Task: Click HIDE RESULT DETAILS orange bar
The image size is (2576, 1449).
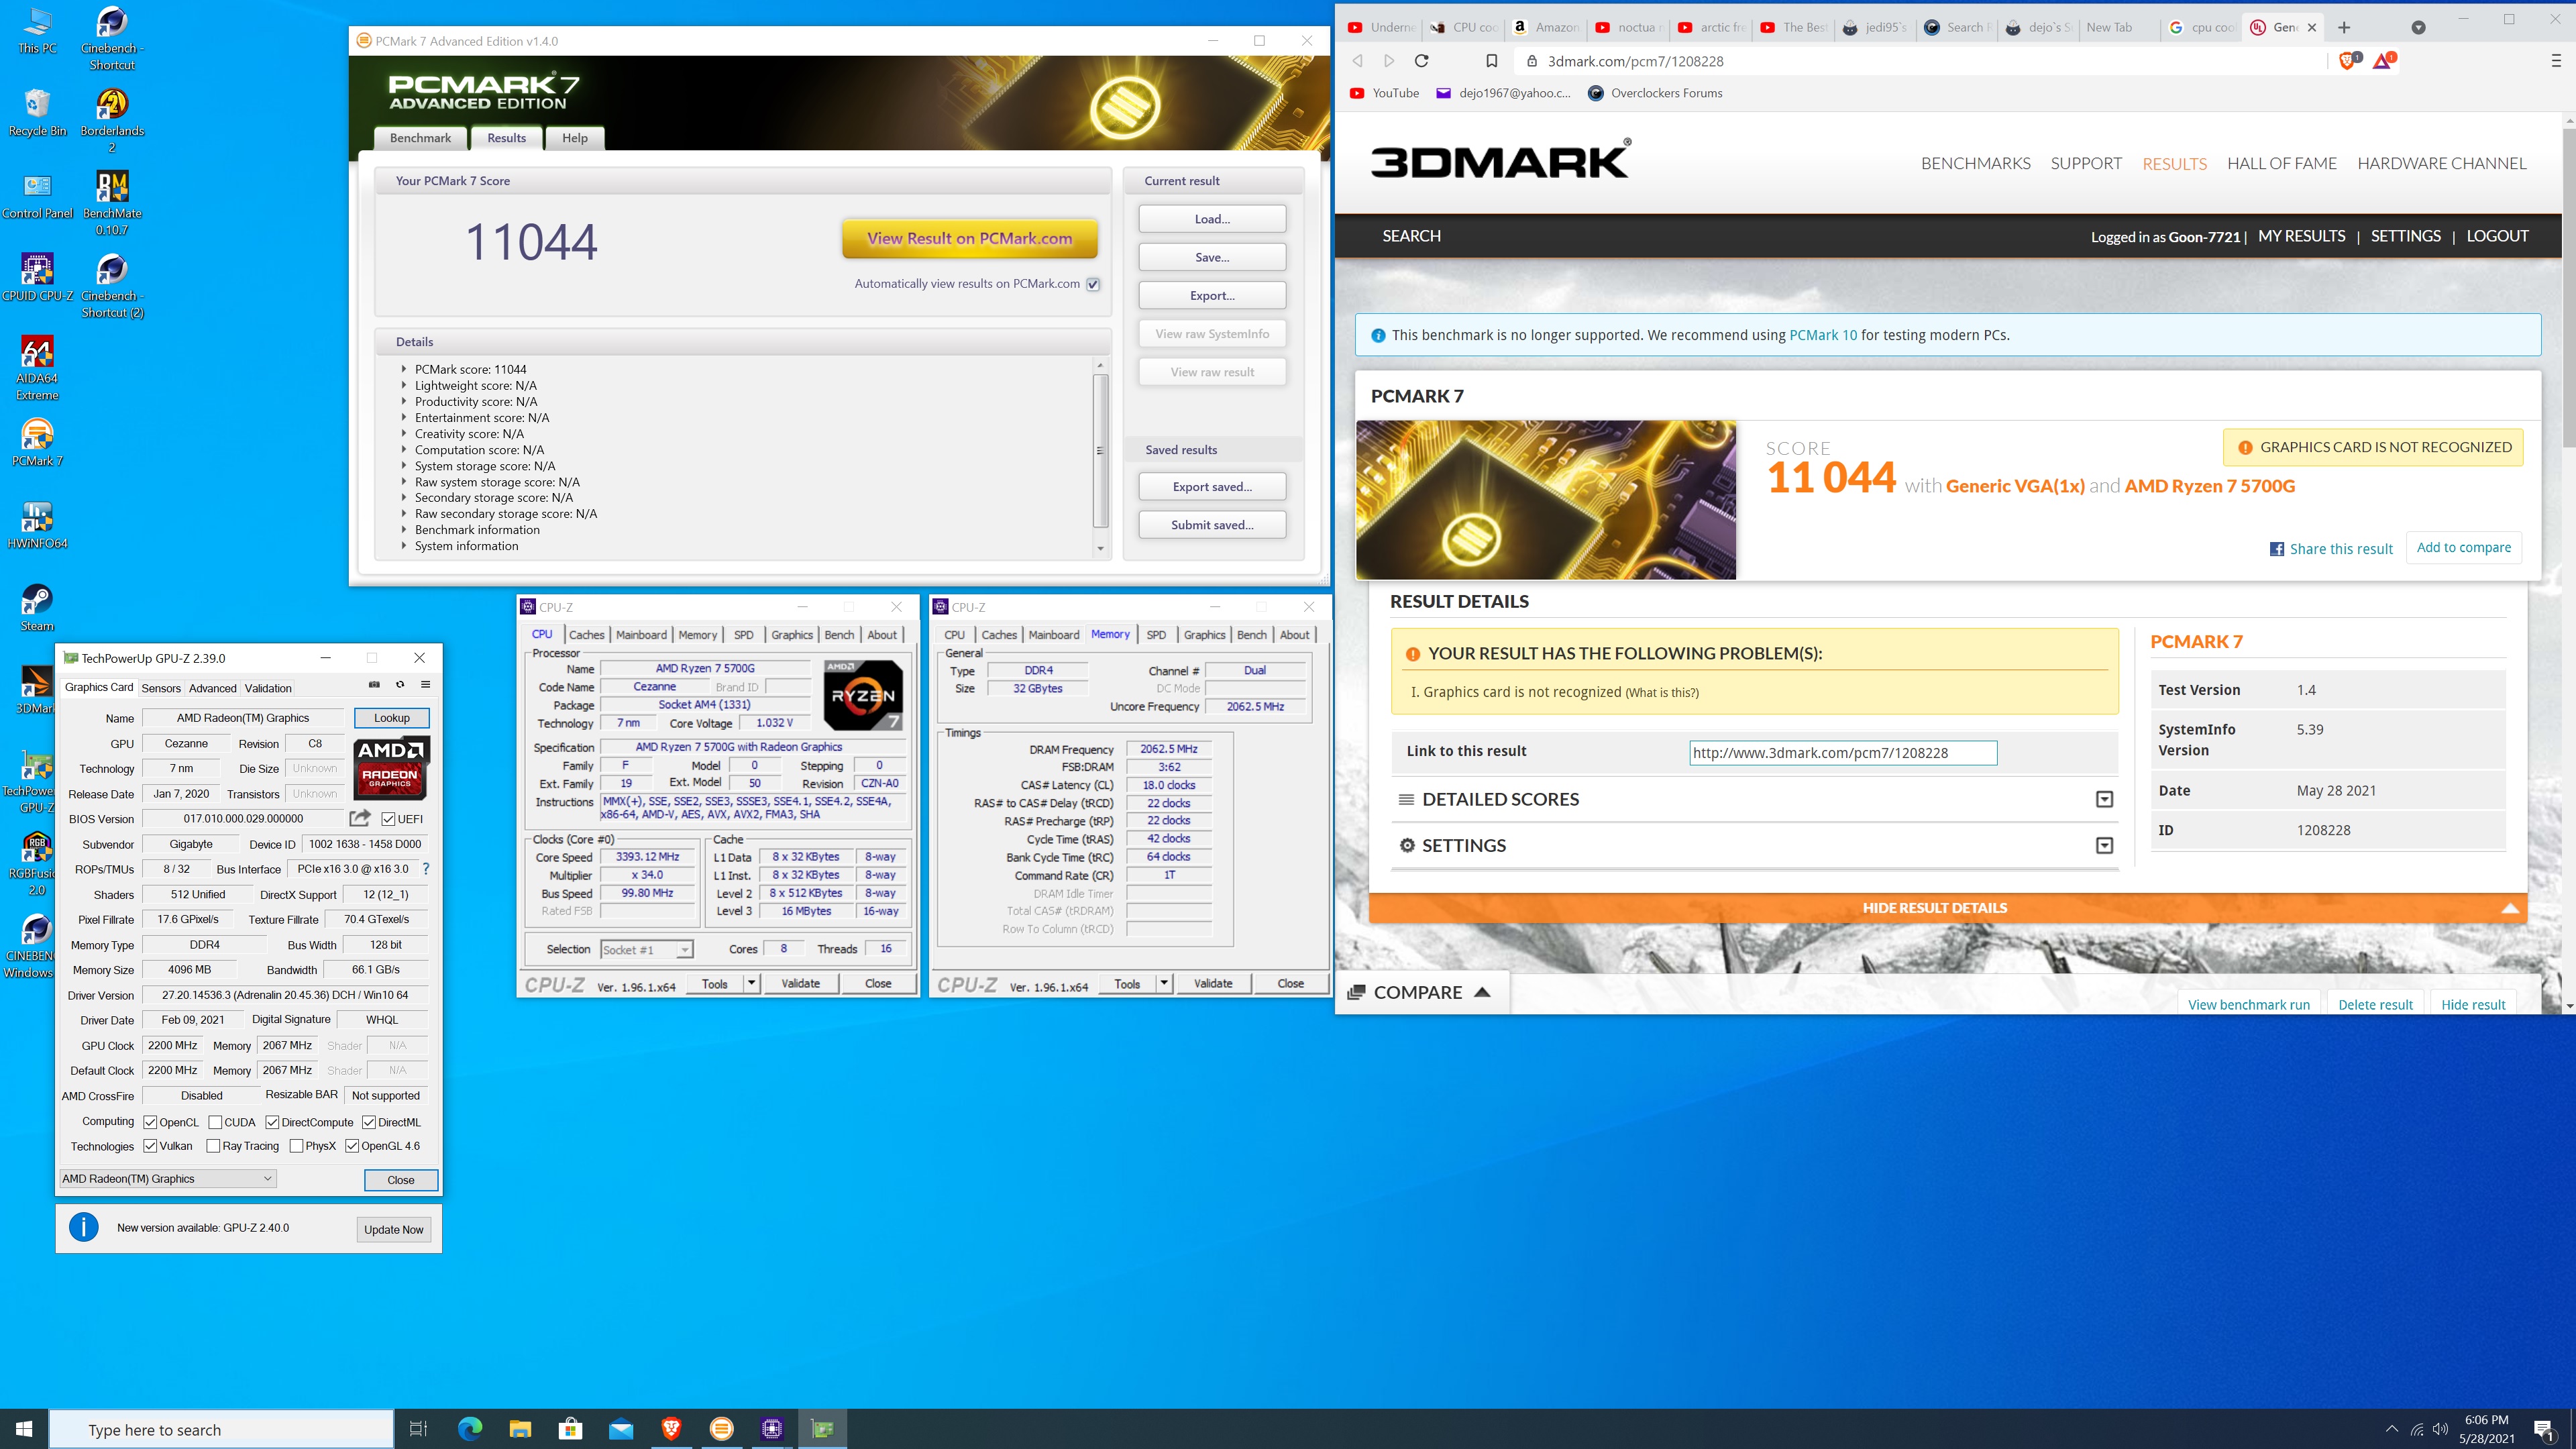Action: [1947, 908]
